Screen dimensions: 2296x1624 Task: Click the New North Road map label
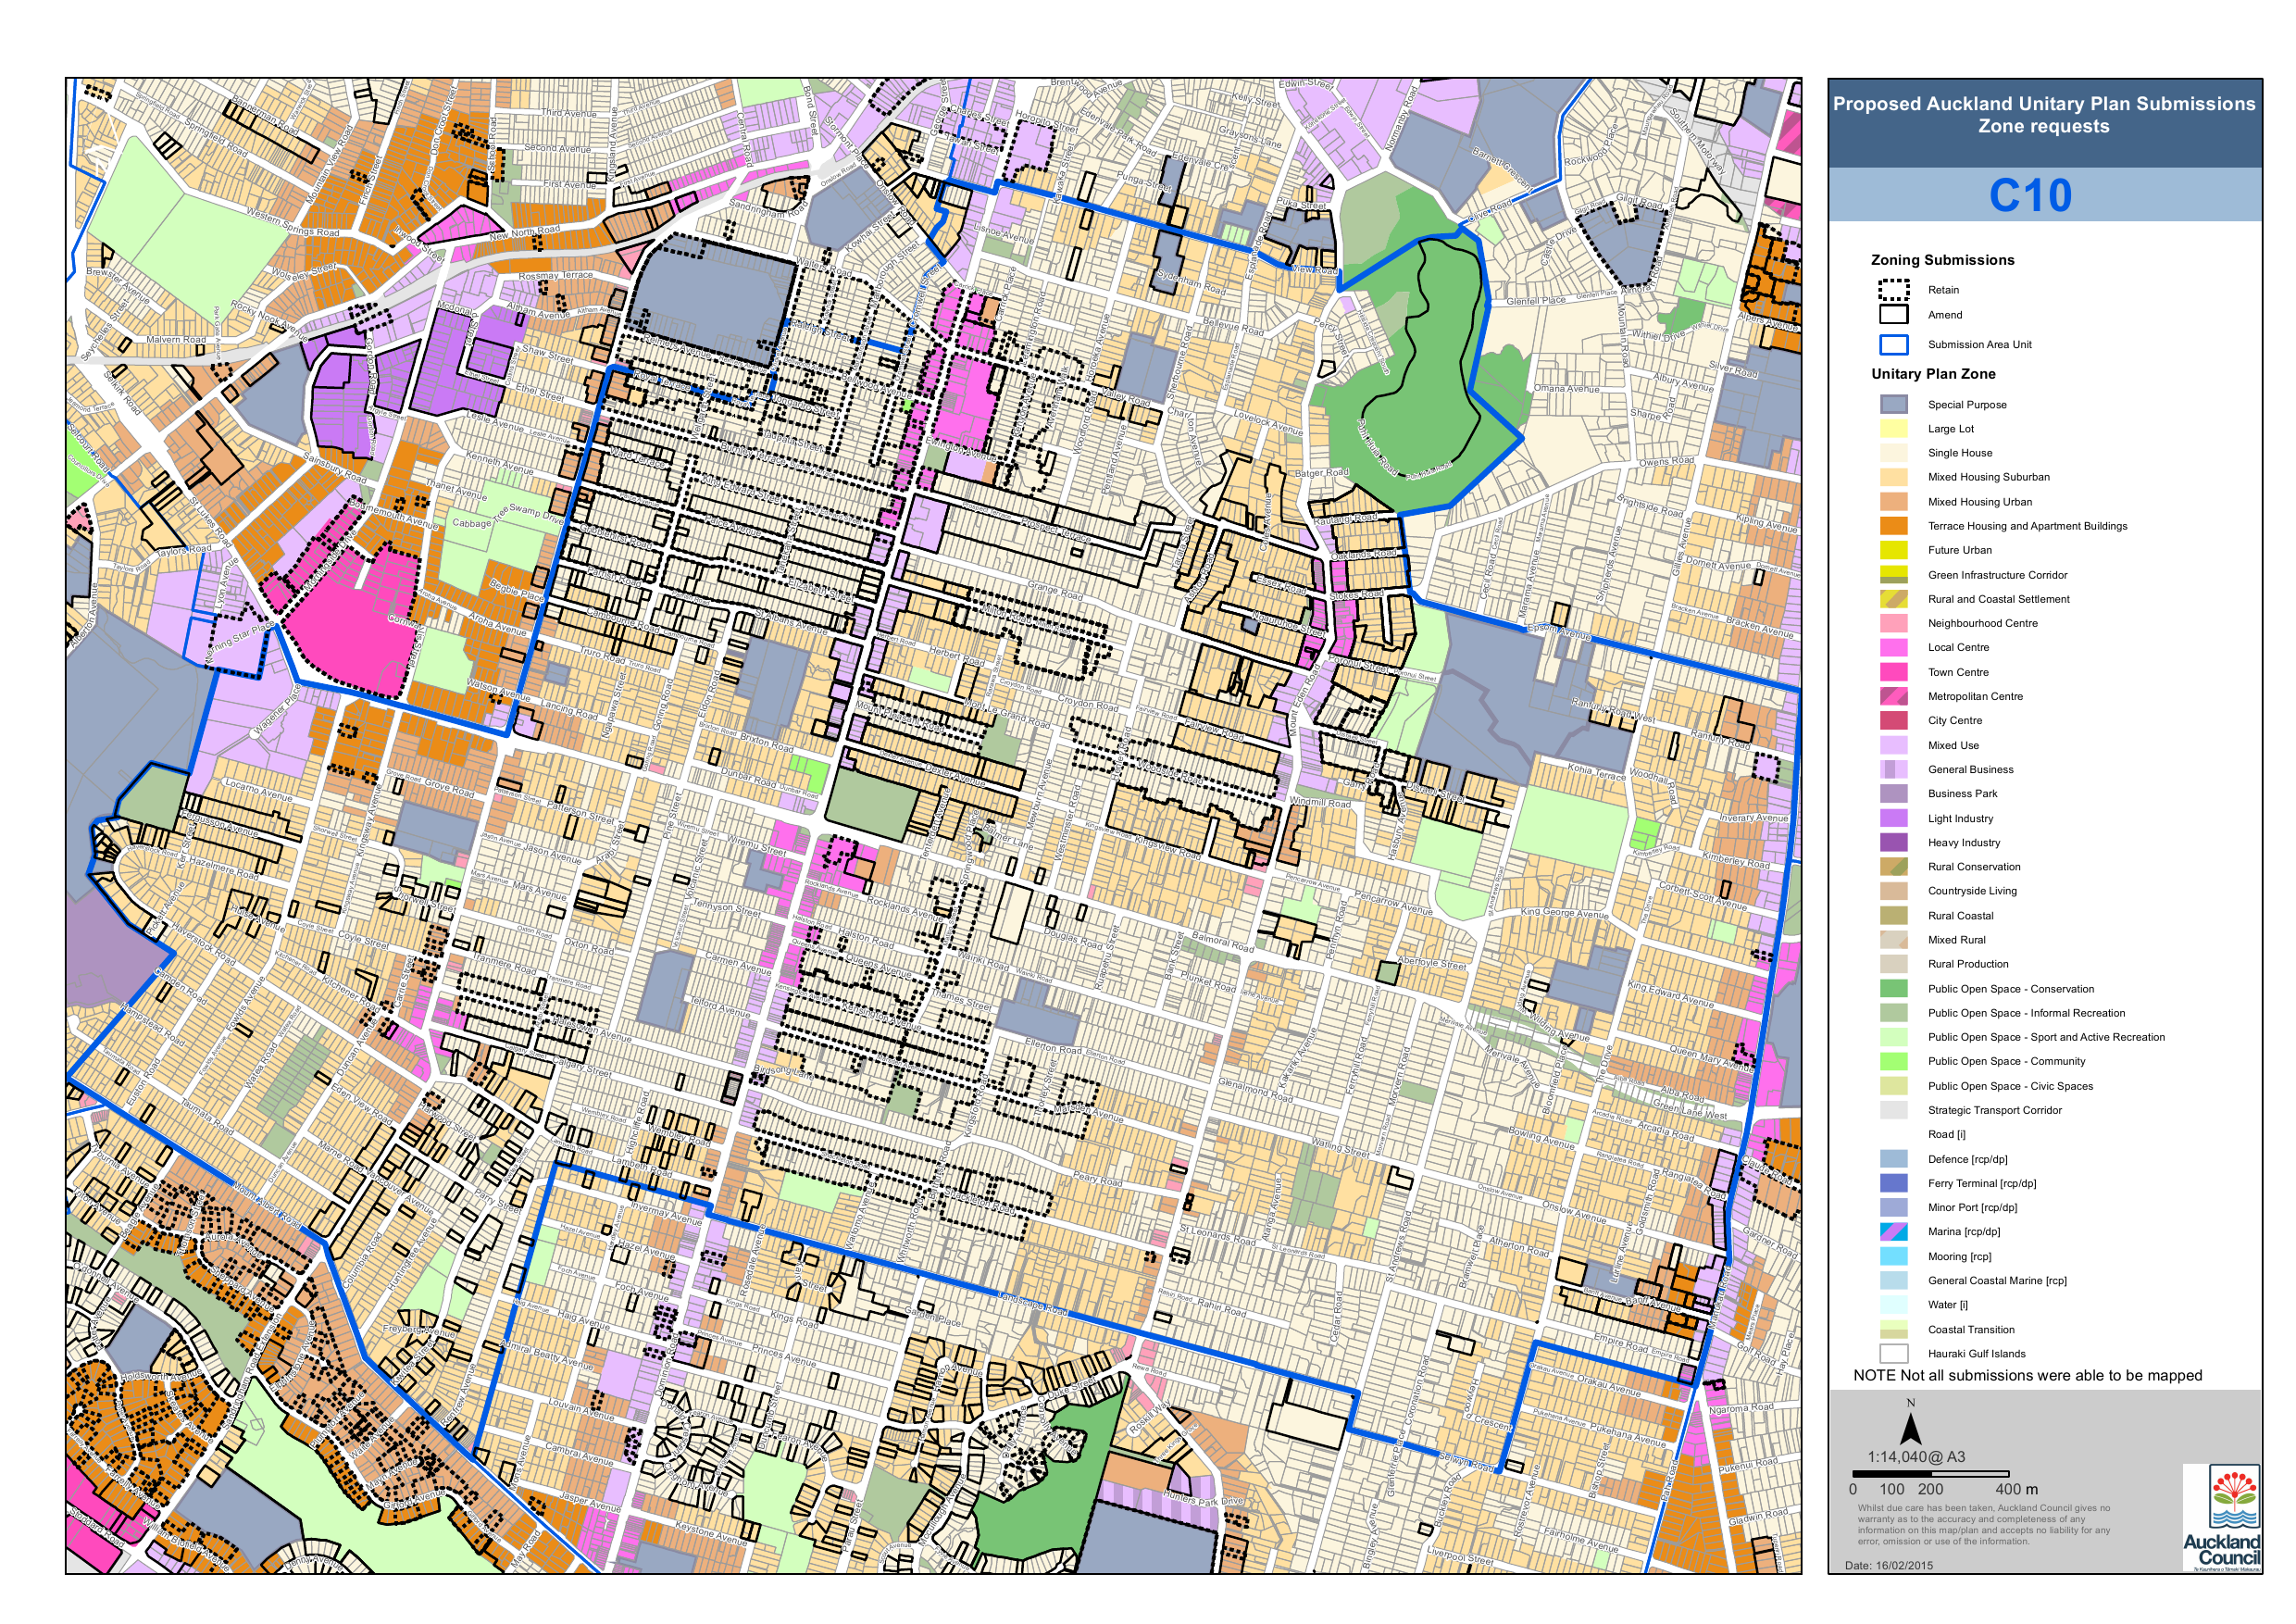tap(524, 234)
